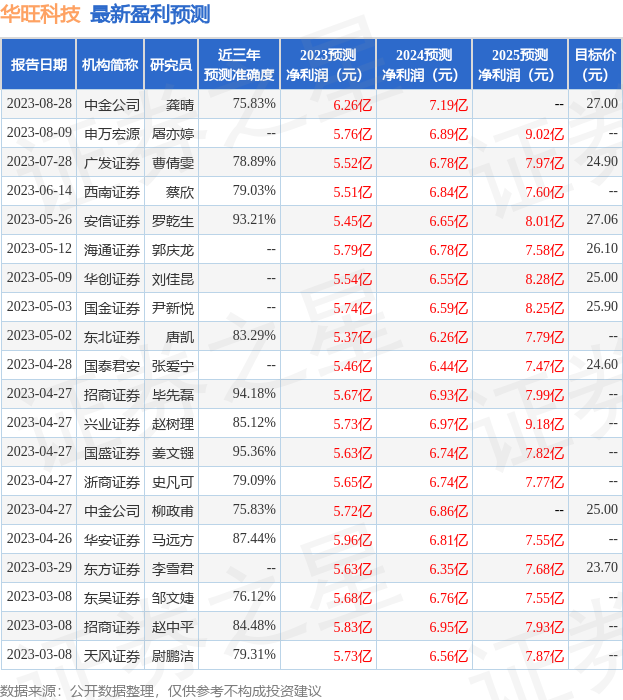Click accuracy value 78.89%
Viewport: 623px width, 700px height.
pyautogui.click(x=254, y=161)
